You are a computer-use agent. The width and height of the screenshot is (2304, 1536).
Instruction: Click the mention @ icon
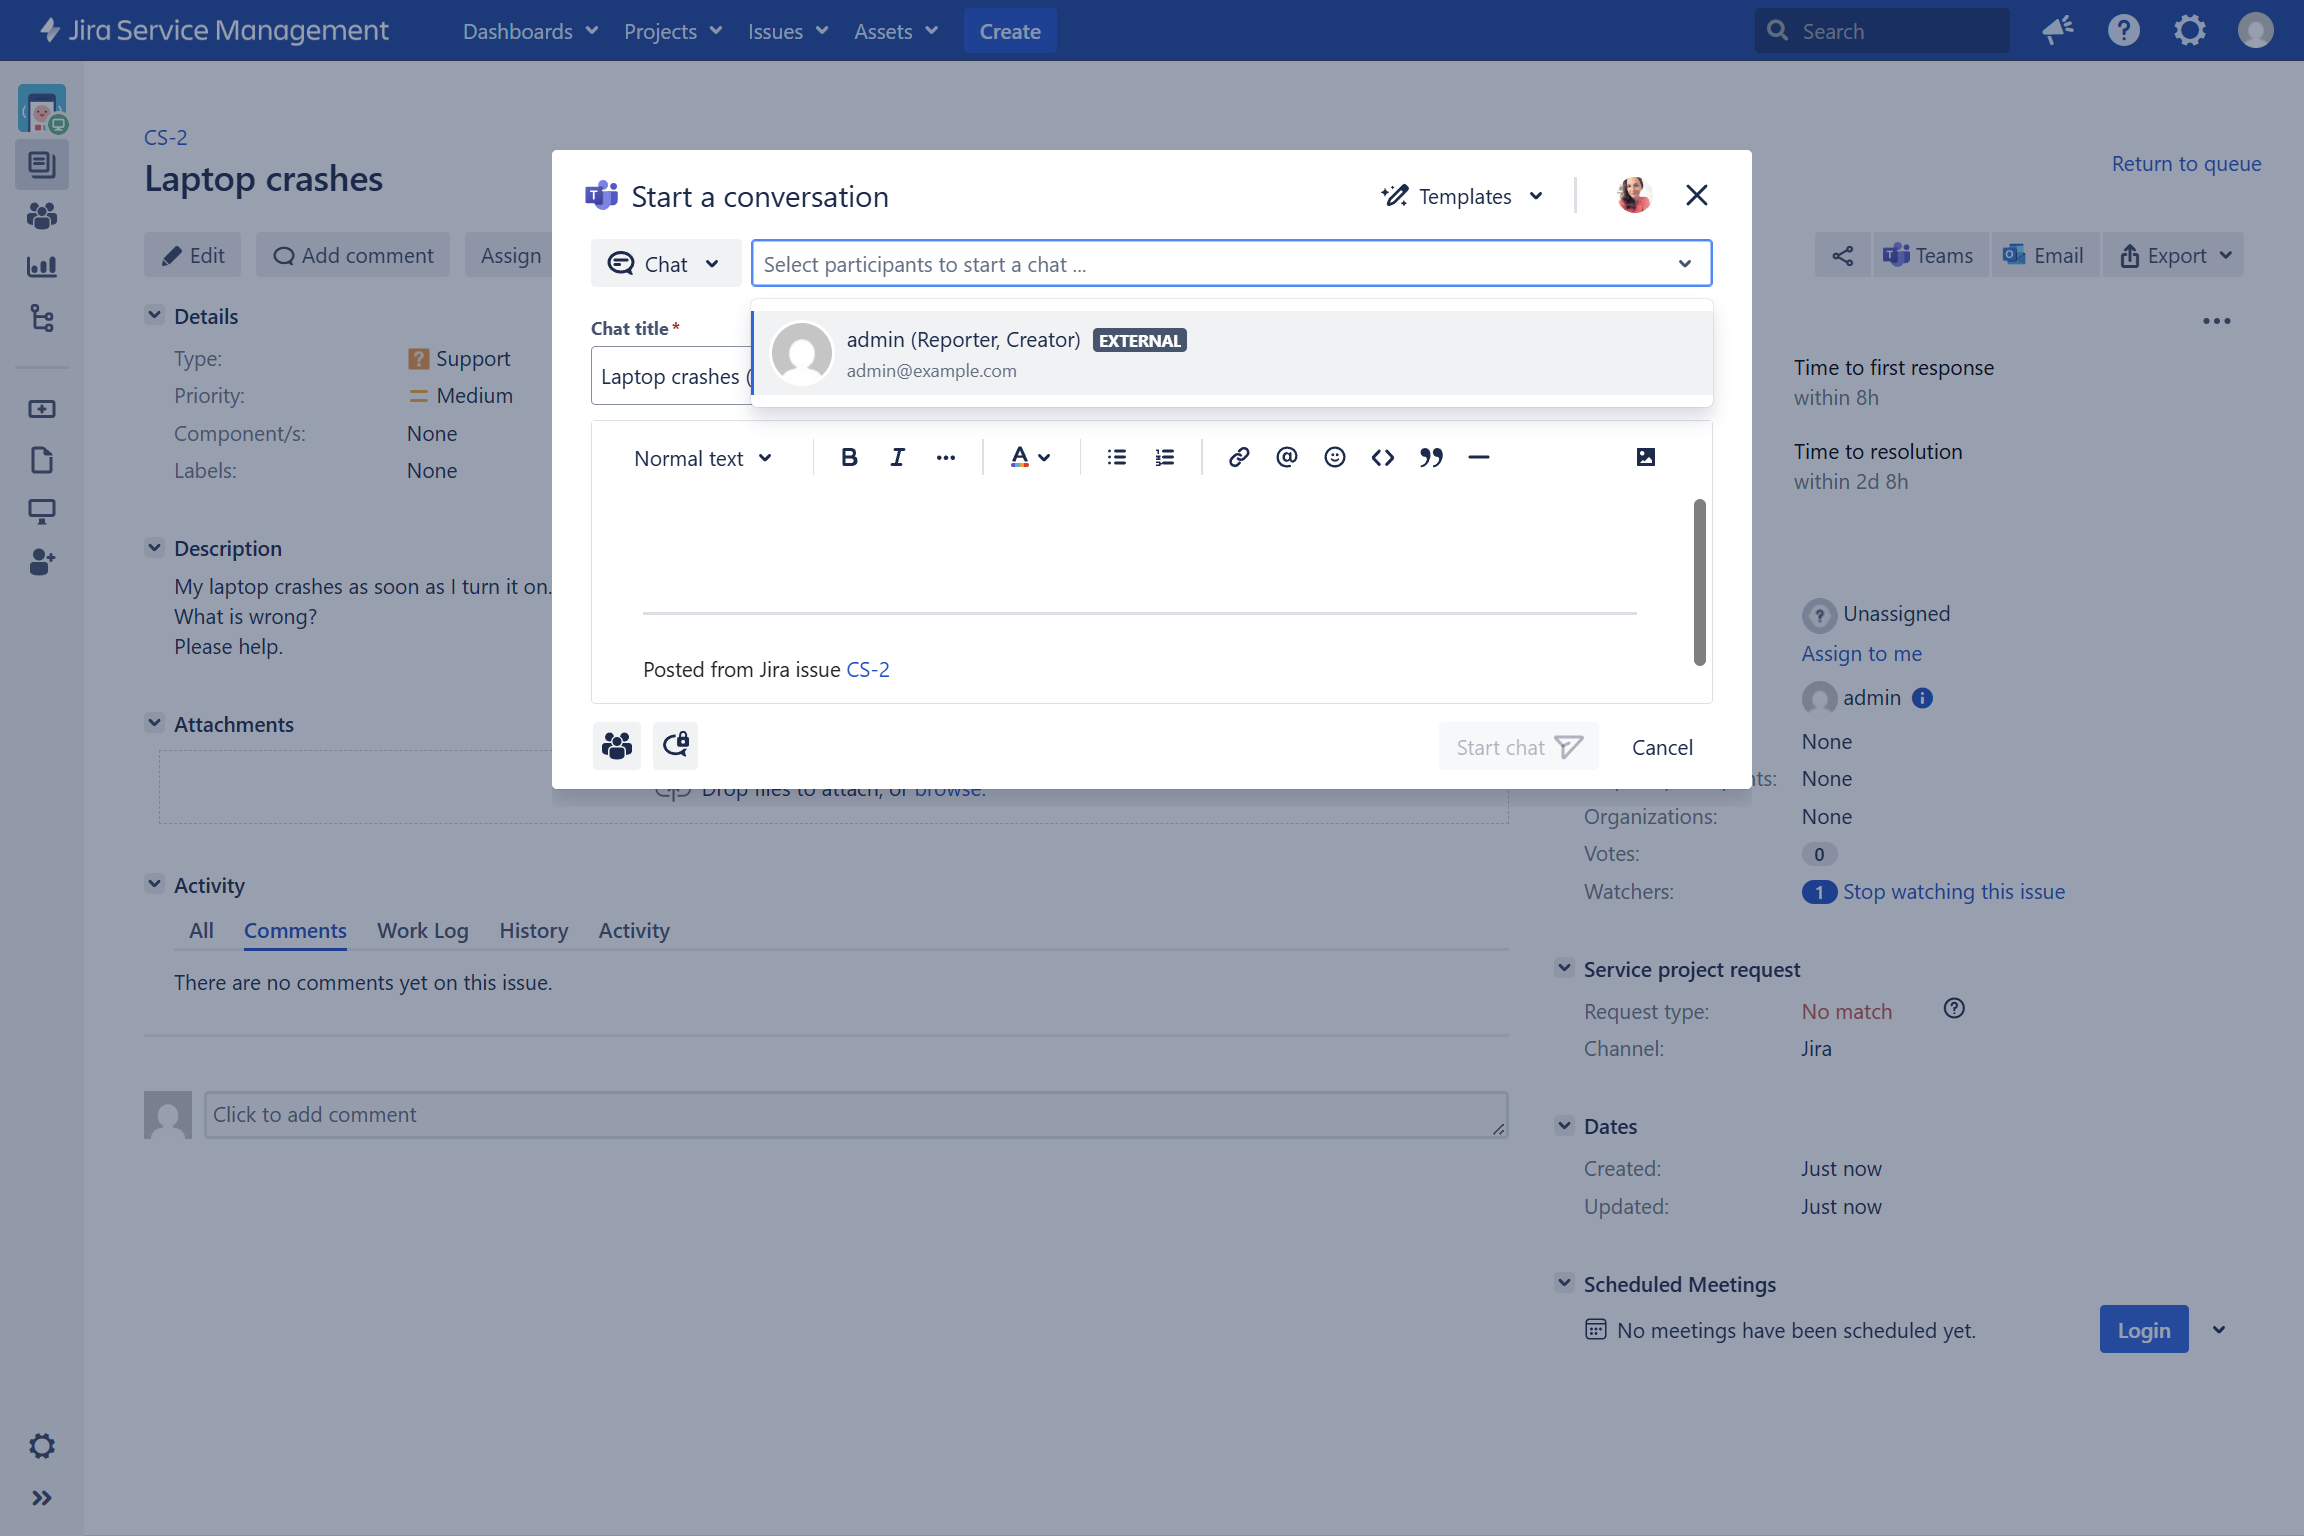click(x=1287, y=457)
